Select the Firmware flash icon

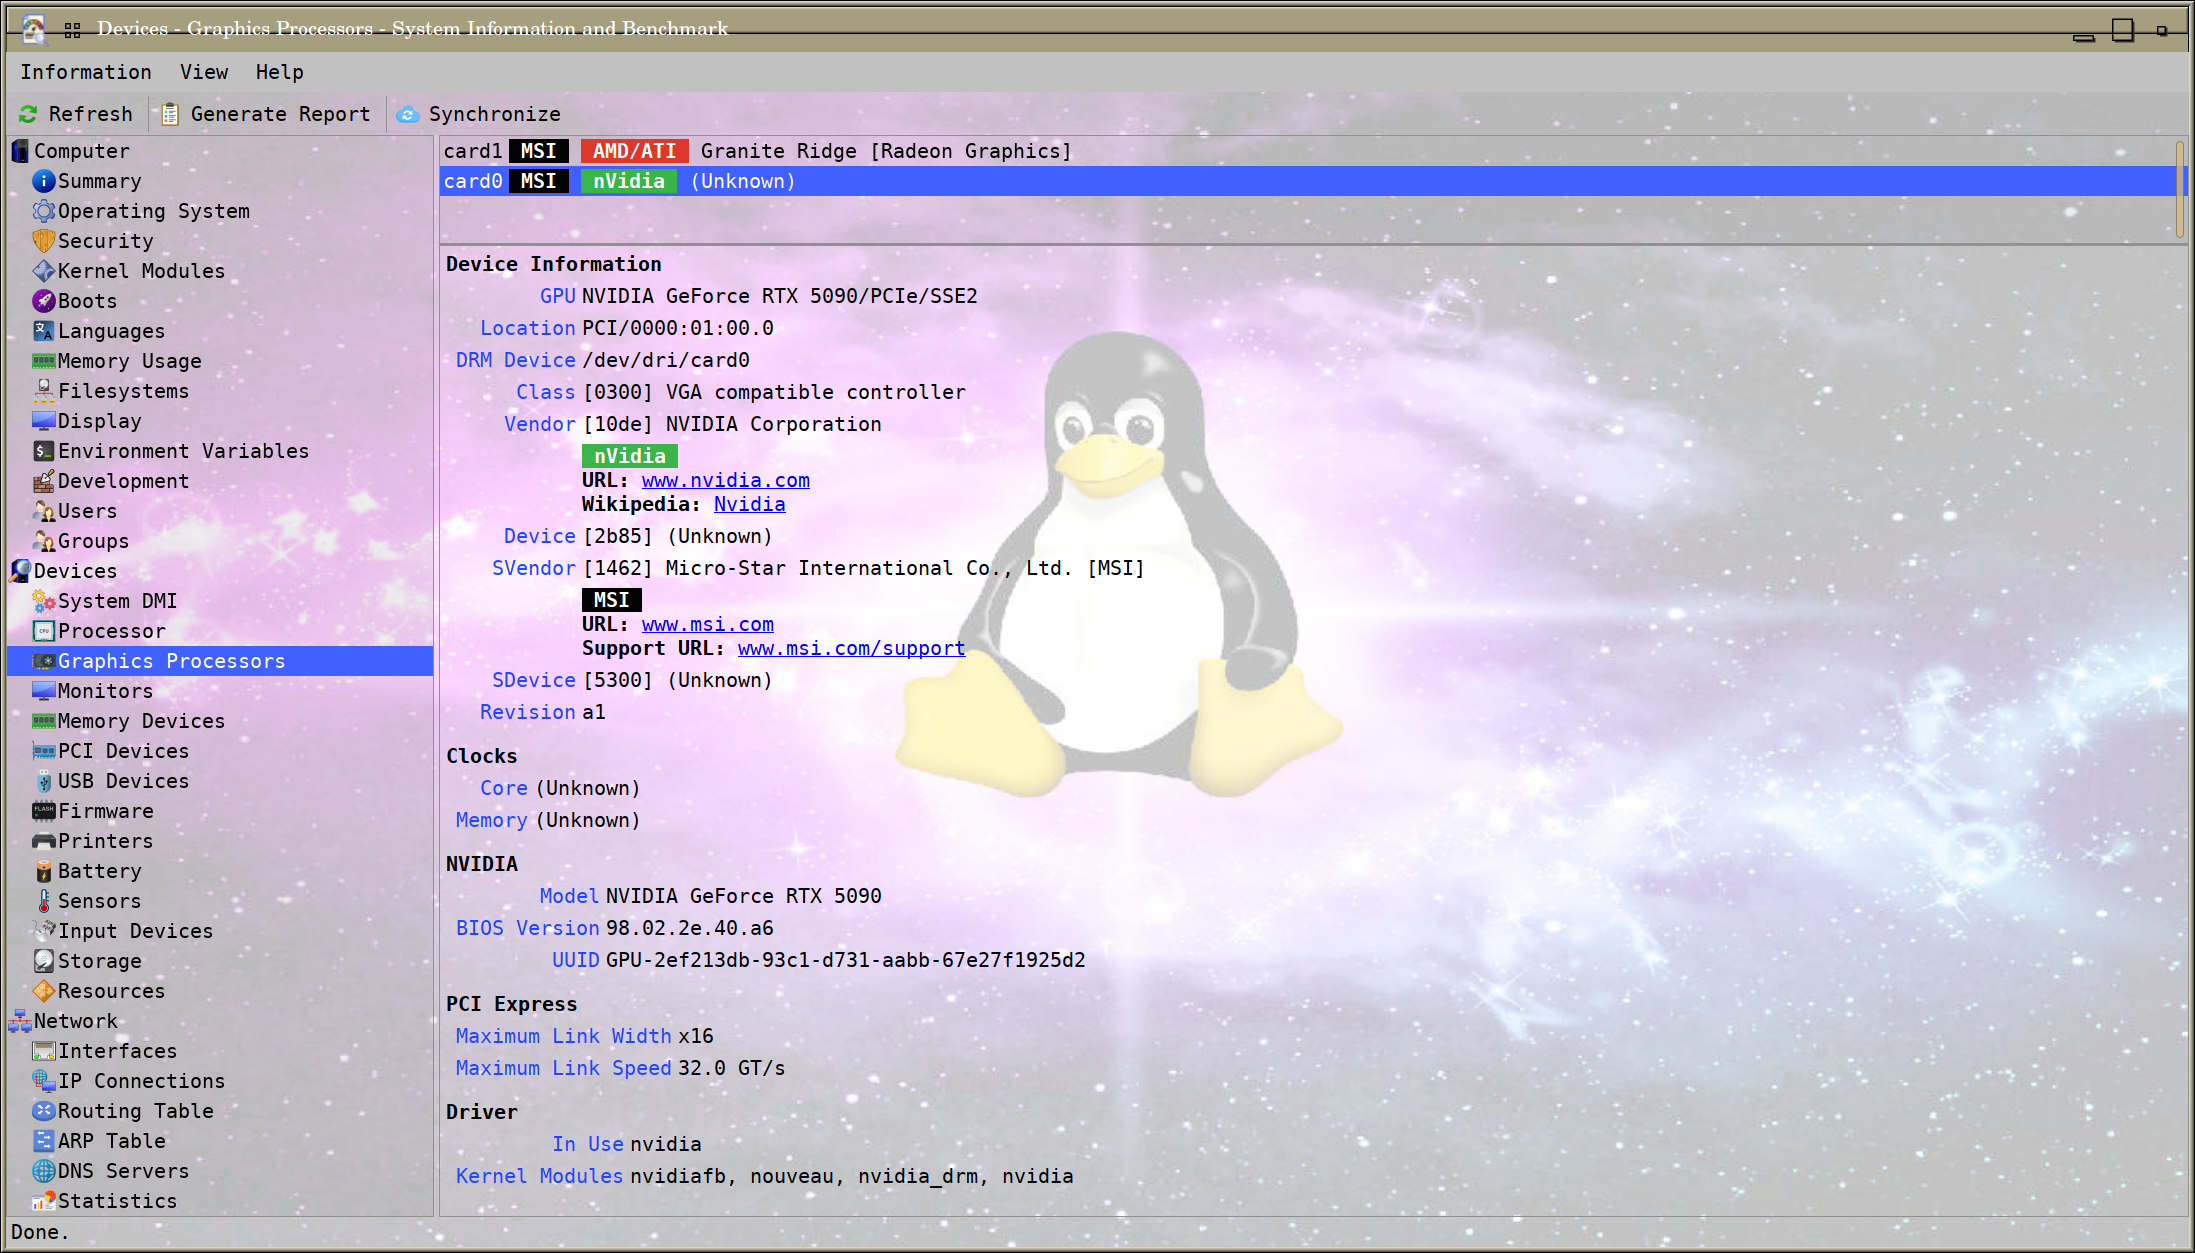click(44, 811)
